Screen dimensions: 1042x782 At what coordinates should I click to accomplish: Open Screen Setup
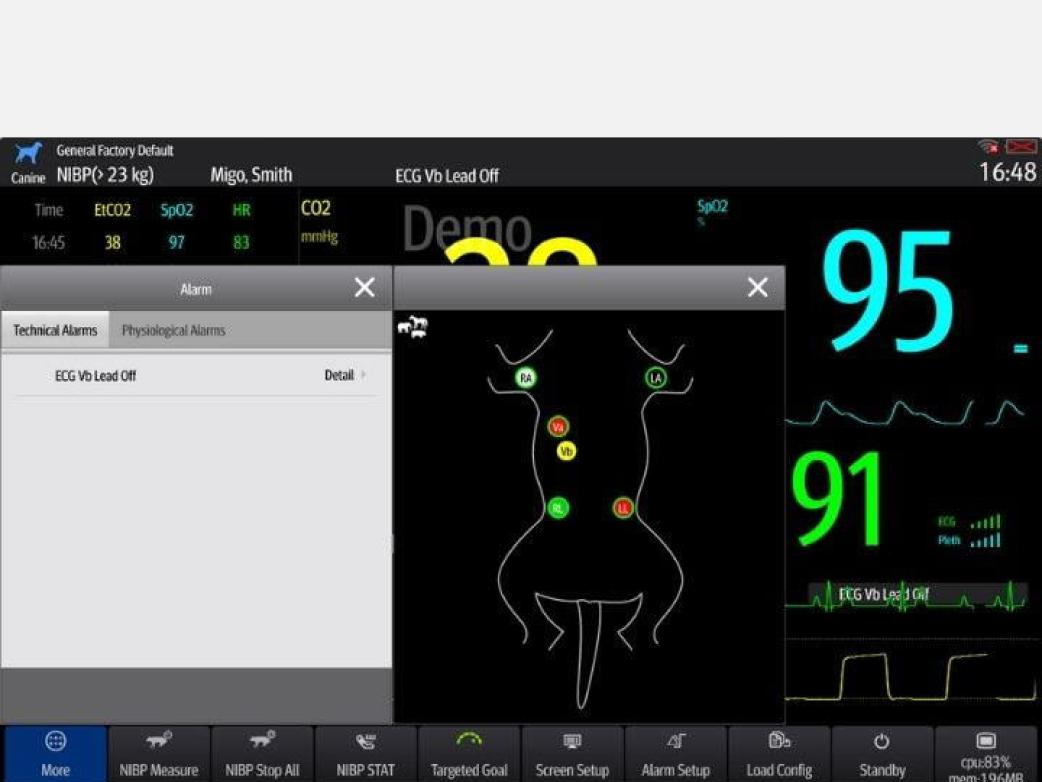coord(572,753)
